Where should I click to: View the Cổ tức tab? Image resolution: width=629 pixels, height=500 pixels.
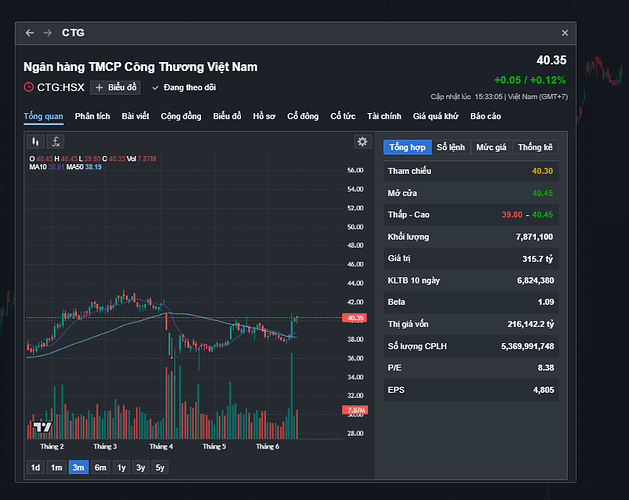click(343, 116)
